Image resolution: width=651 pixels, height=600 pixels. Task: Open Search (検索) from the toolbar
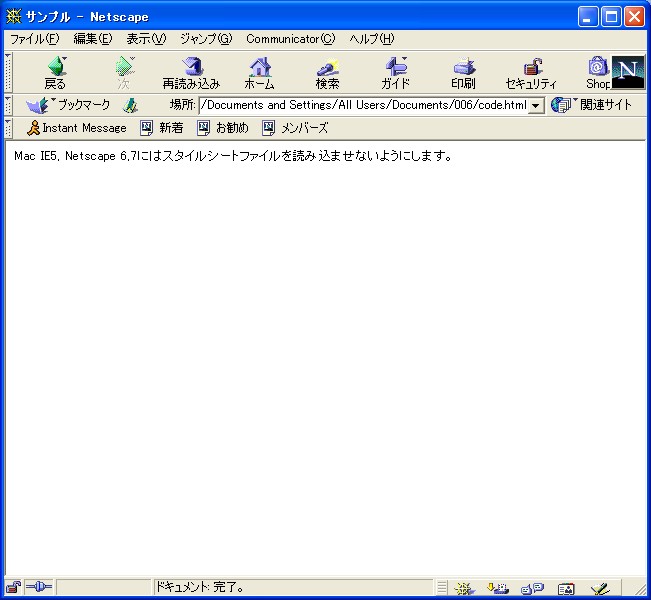328,73
